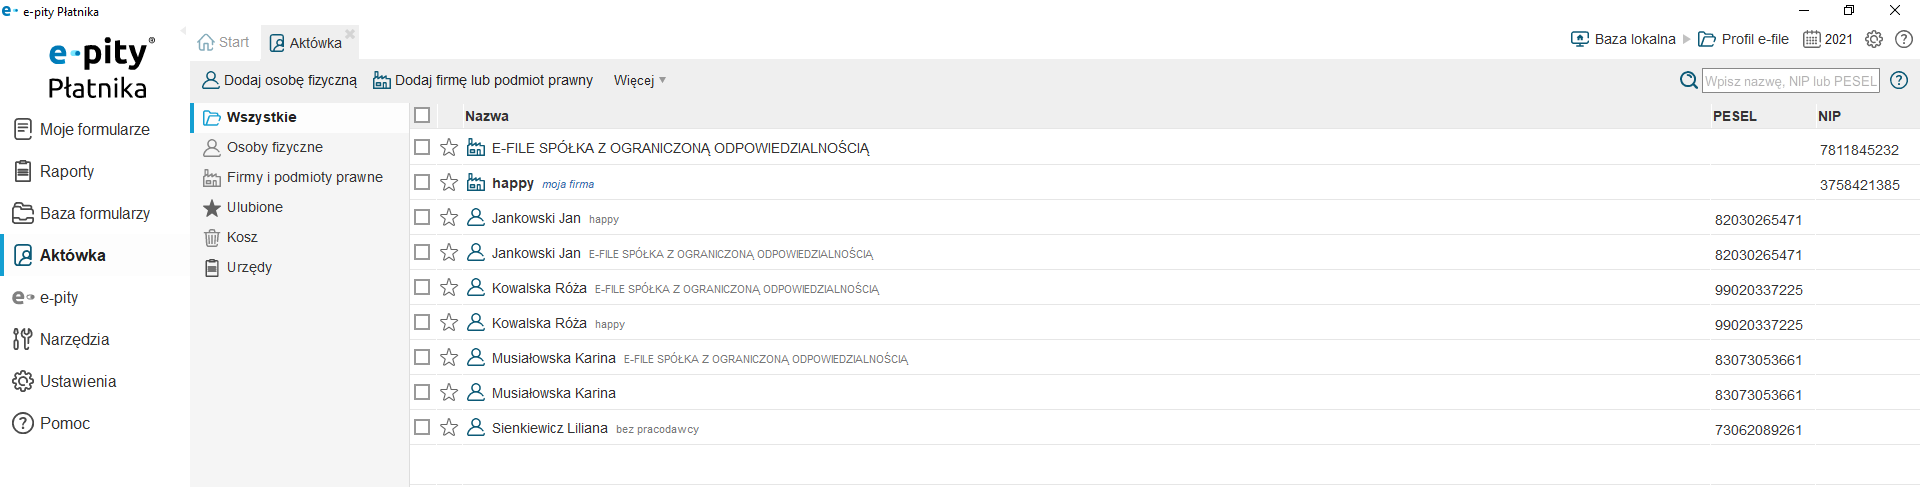Screen dimensions: 1920x487
Task: Click the search magnifier icon
Action: click(1688, 80)
